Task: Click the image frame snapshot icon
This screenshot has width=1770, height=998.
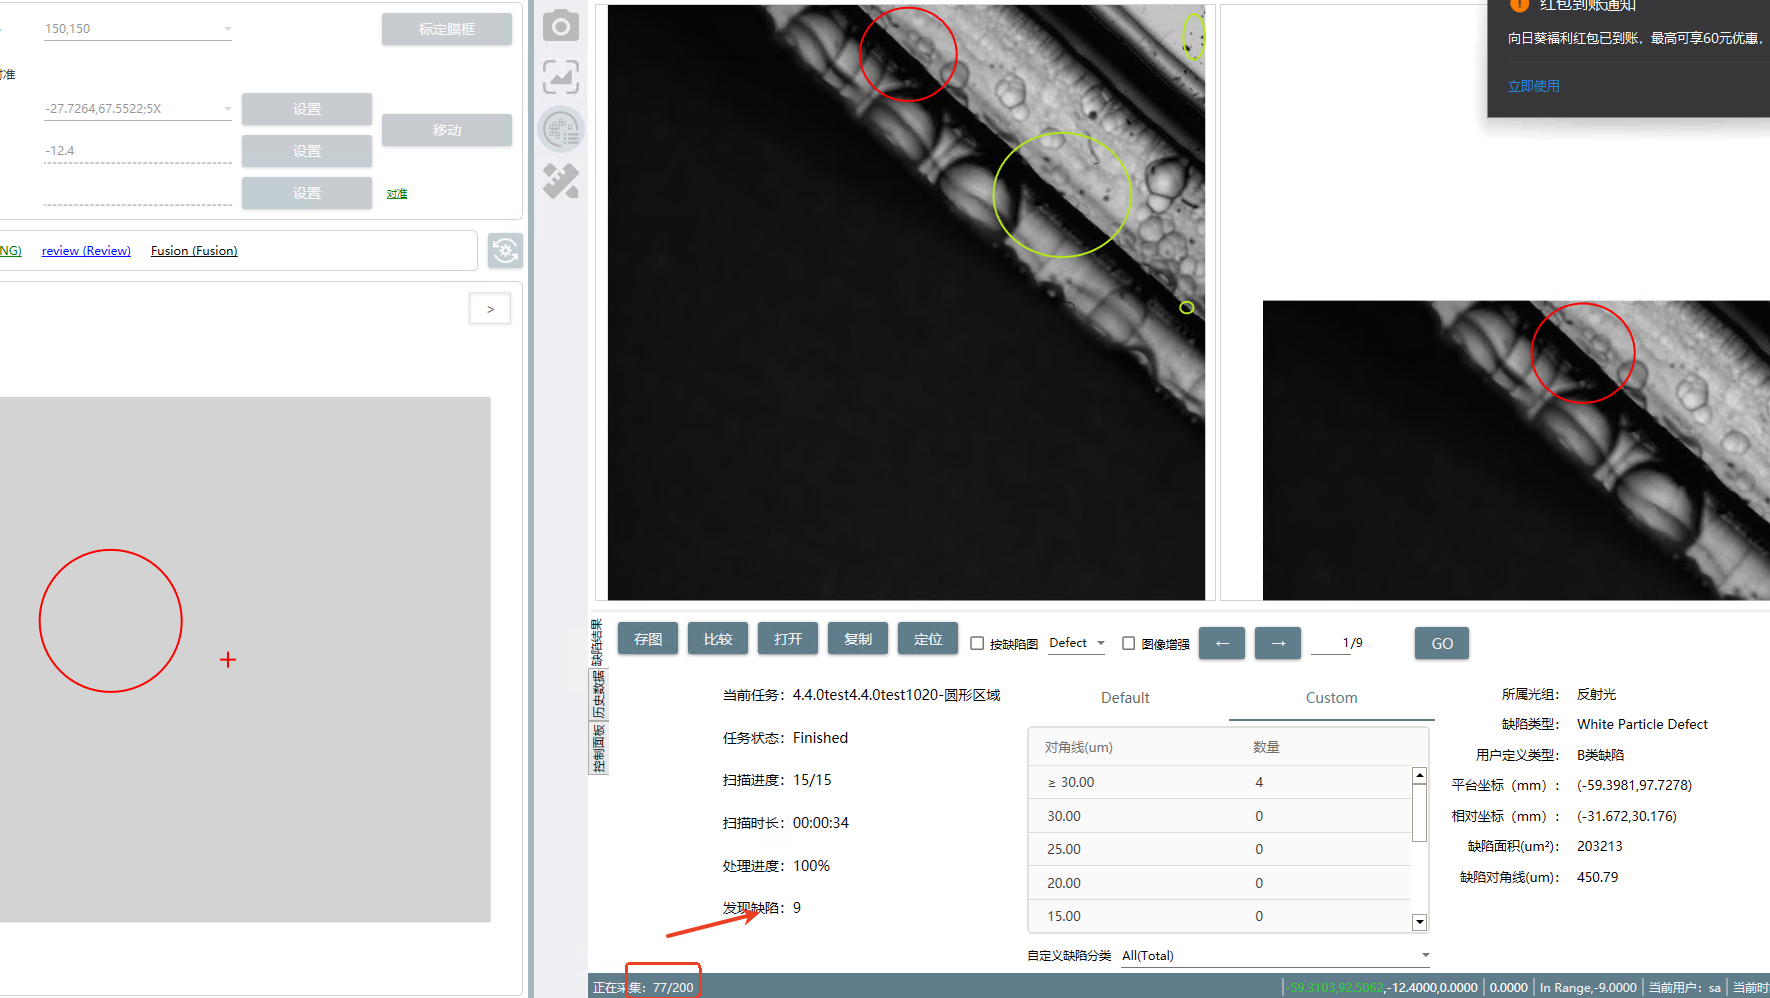Action: (561, 77)
